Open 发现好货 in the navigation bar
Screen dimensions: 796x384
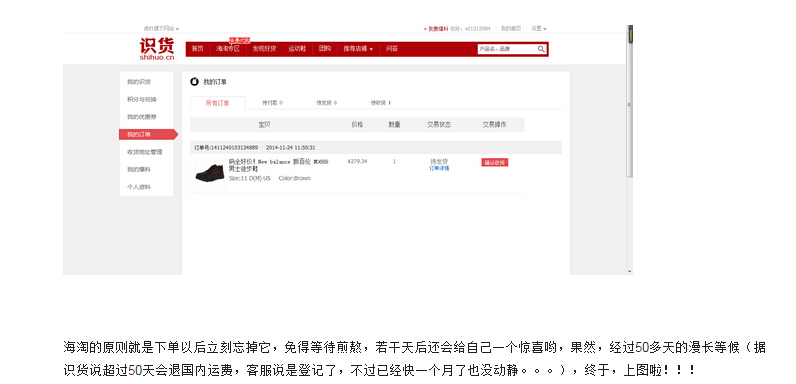(264, 49)
